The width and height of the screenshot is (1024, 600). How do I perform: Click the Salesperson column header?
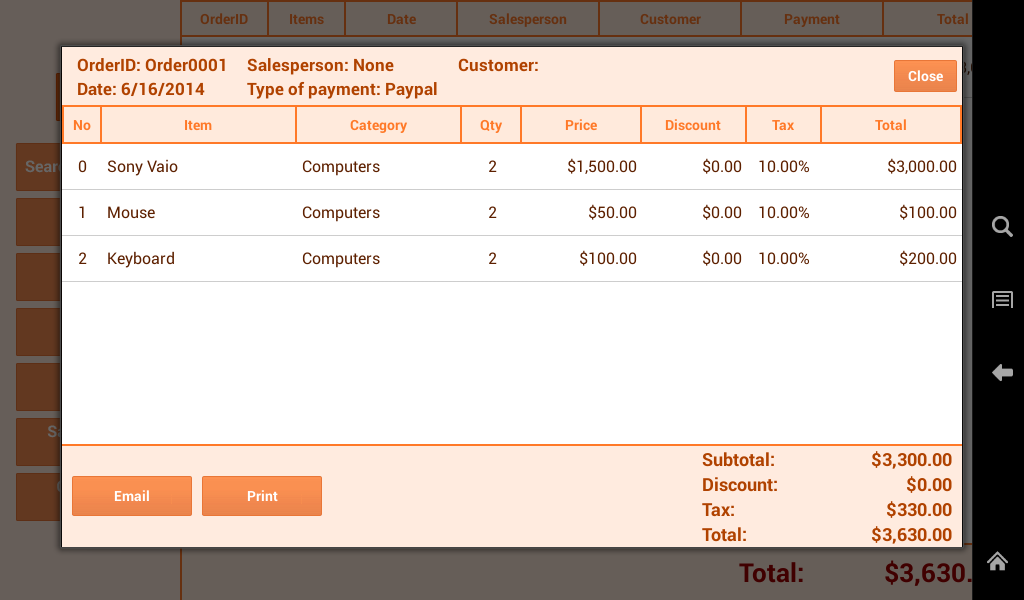point(527,18)
